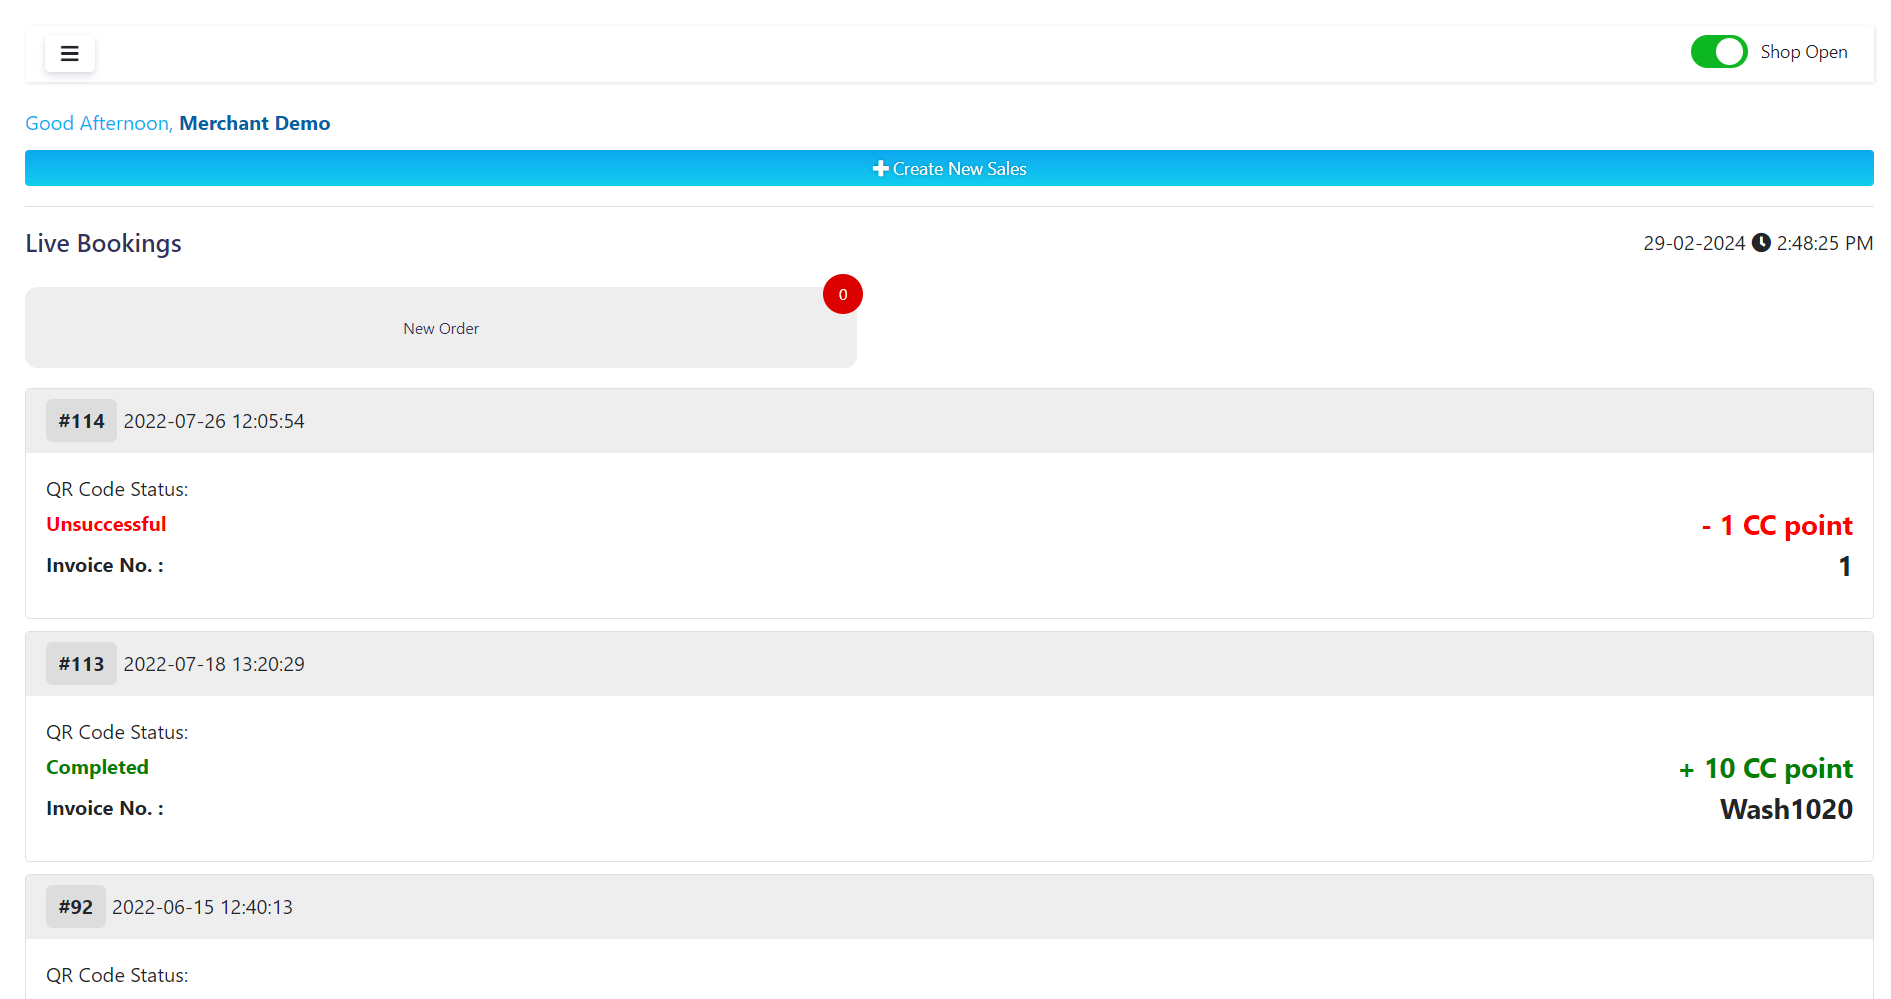Click timestamp 2022-07-18 13:20:29

pos(214,664)
